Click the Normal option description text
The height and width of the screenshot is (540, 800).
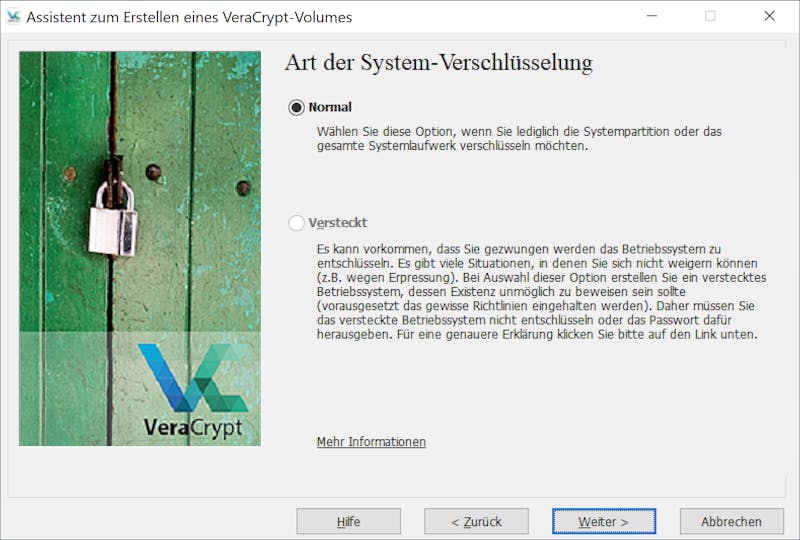(519, 138)
